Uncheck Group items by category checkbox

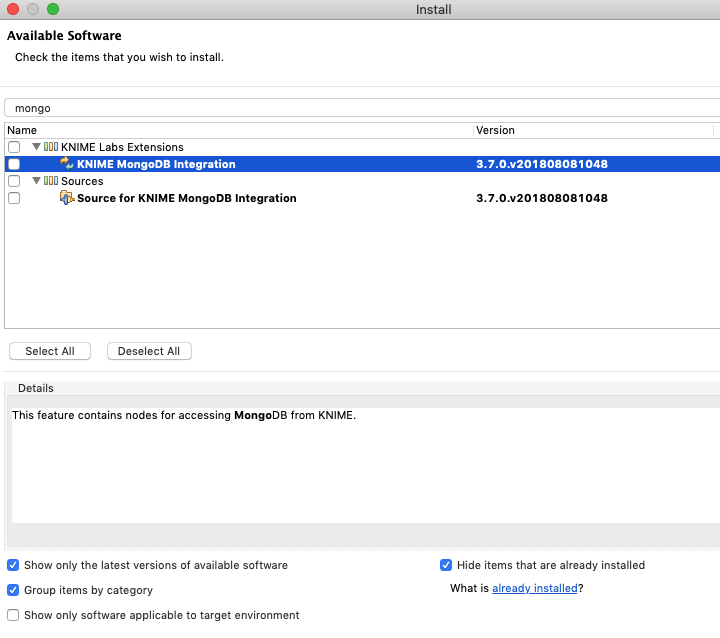(x=13, y=590)
